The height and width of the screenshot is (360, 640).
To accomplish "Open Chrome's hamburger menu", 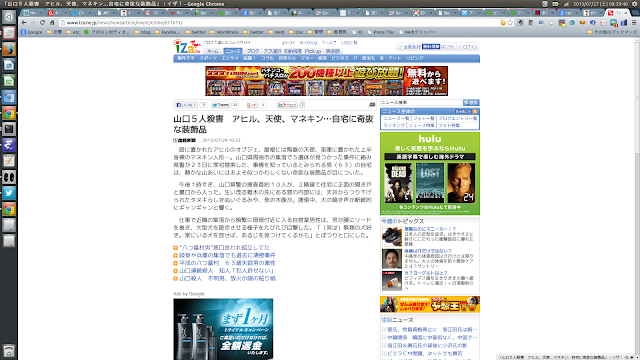I will click(633, 23).
